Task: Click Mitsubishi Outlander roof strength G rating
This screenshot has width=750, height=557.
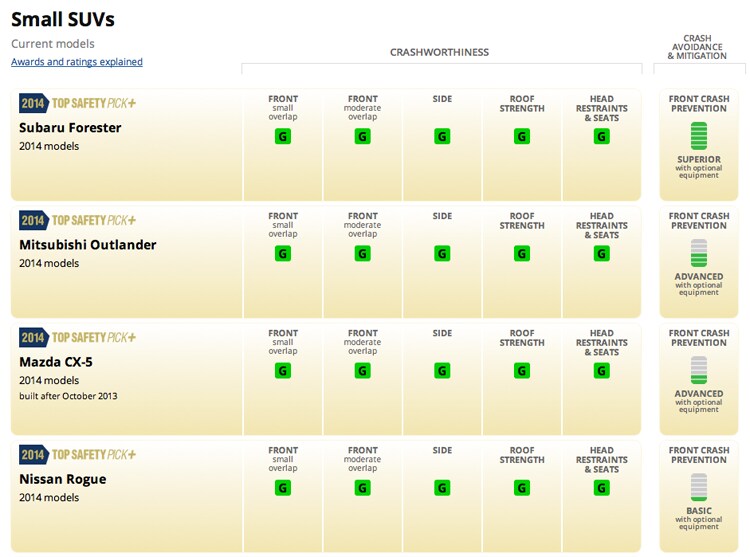Action: click(x=522, y=254)
